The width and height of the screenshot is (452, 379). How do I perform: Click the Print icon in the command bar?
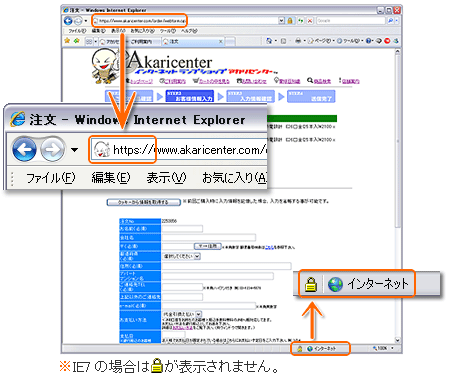coord(298,41)
